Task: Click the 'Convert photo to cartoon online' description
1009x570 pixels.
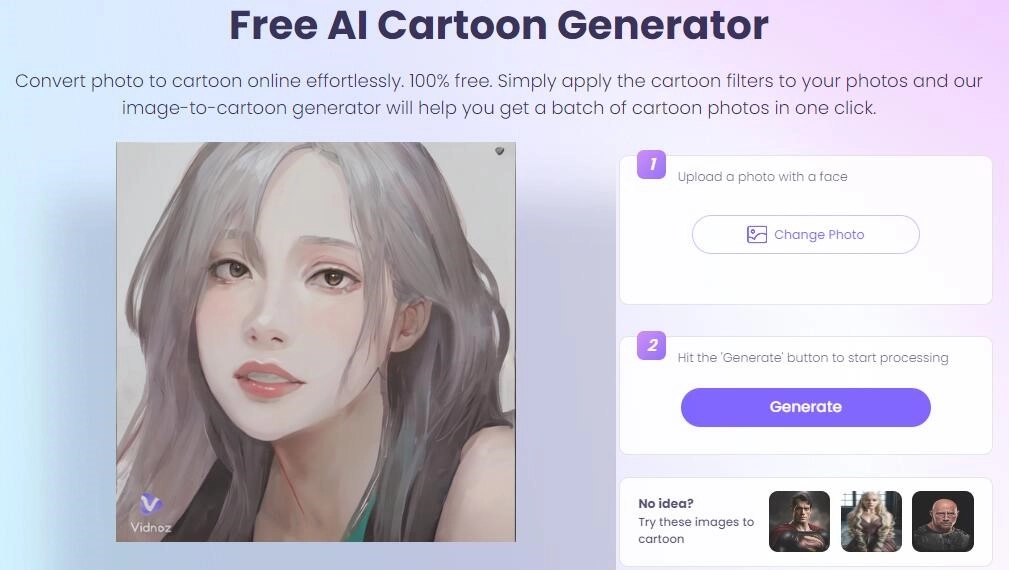Action: (x=499, y=94)
